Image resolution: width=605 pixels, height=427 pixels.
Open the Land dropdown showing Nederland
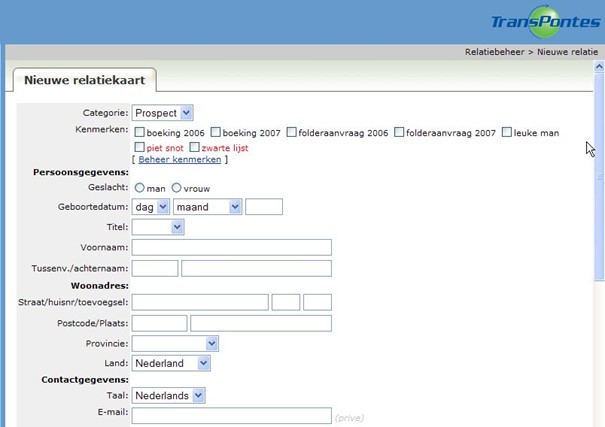pyautogui.click(x=171, y=363)
